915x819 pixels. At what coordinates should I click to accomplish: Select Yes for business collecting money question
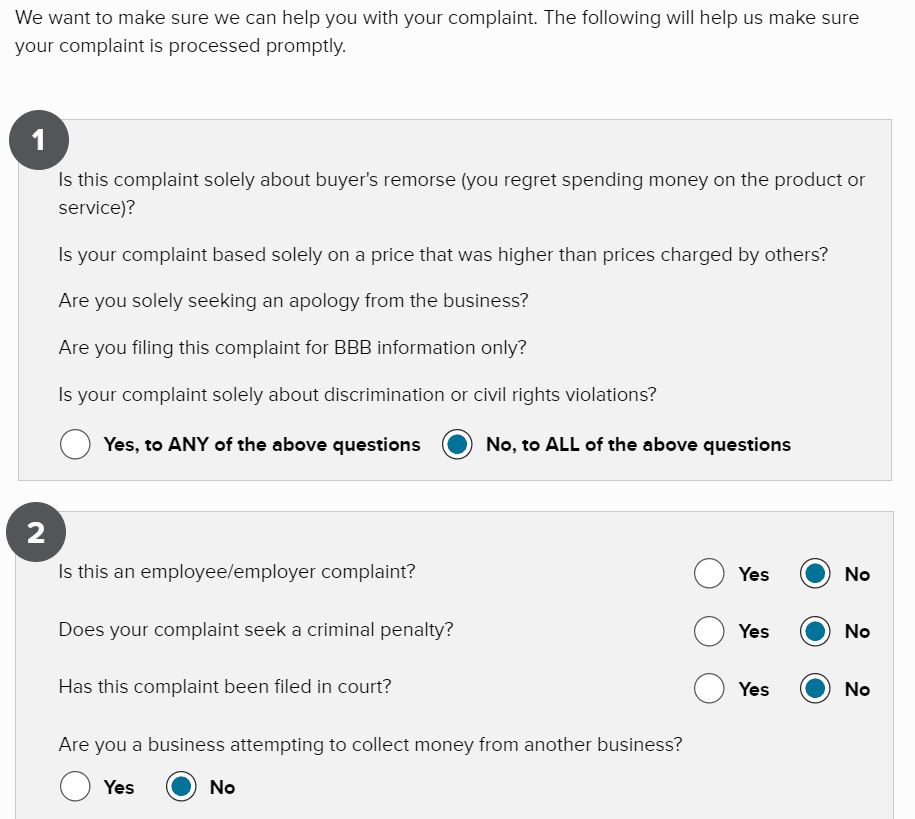[75, 787]
